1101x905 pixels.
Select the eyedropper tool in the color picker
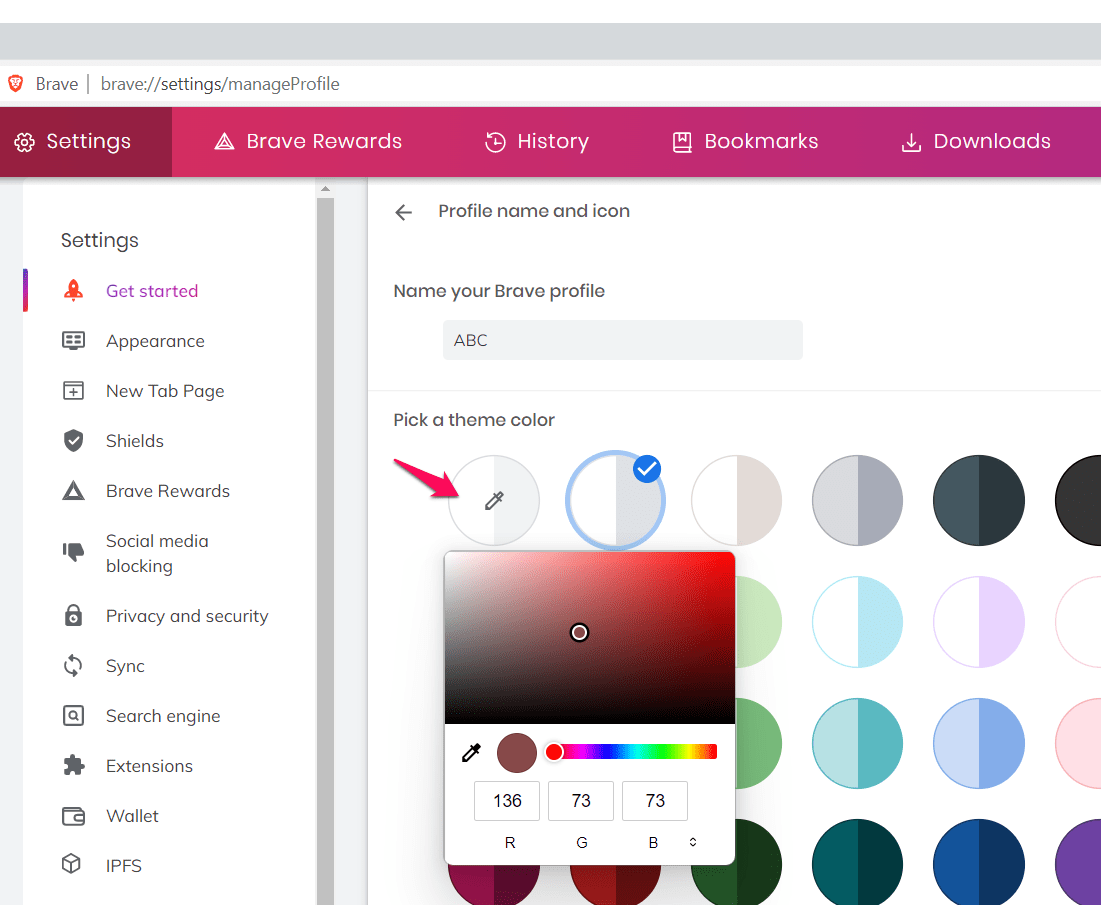[471, 753]
